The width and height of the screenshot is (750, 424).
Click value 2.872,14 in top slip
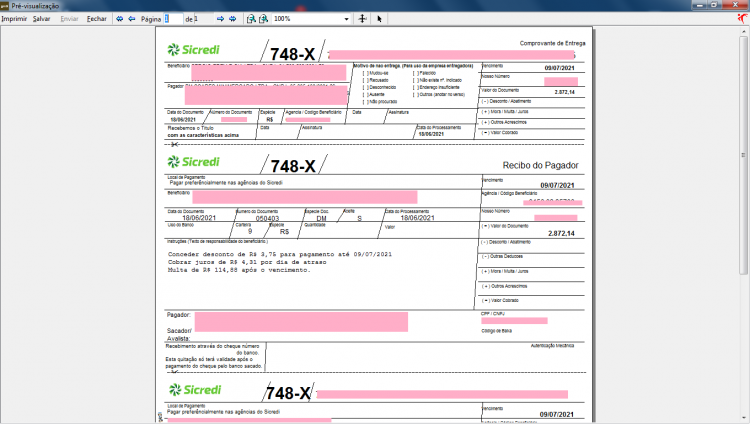click(564, 92)
